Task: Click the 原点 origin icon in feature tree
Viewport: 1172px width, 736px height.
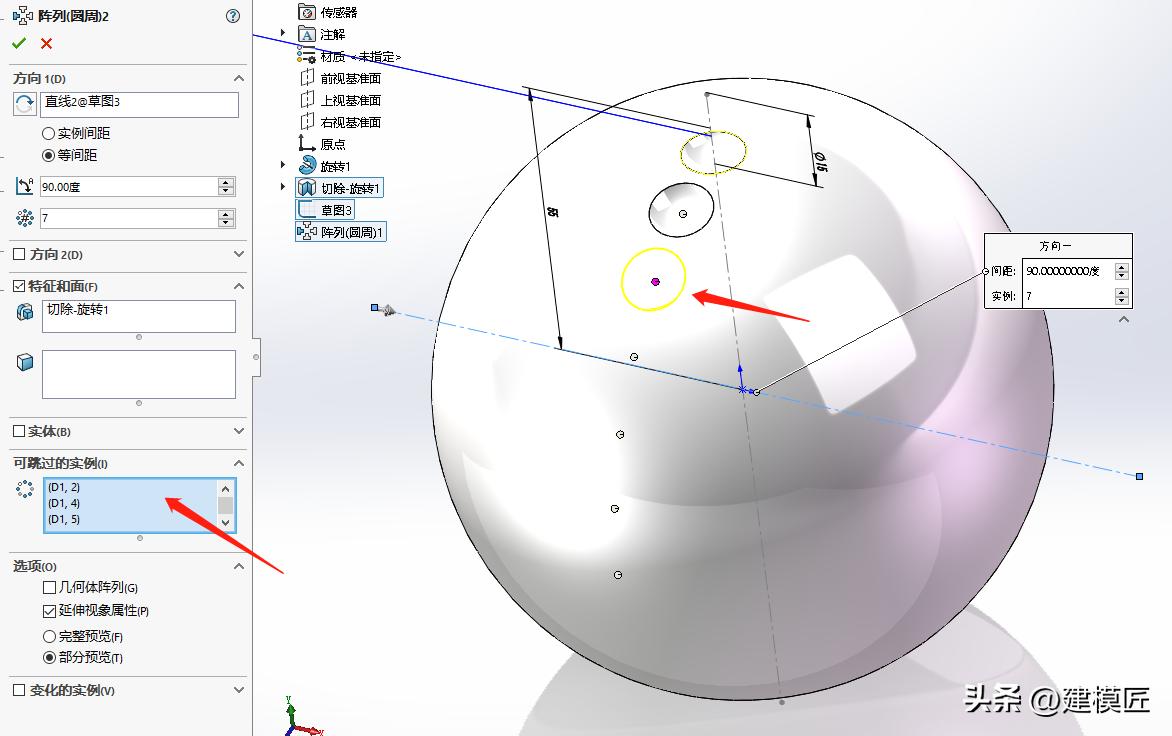Action: (305, 143)
